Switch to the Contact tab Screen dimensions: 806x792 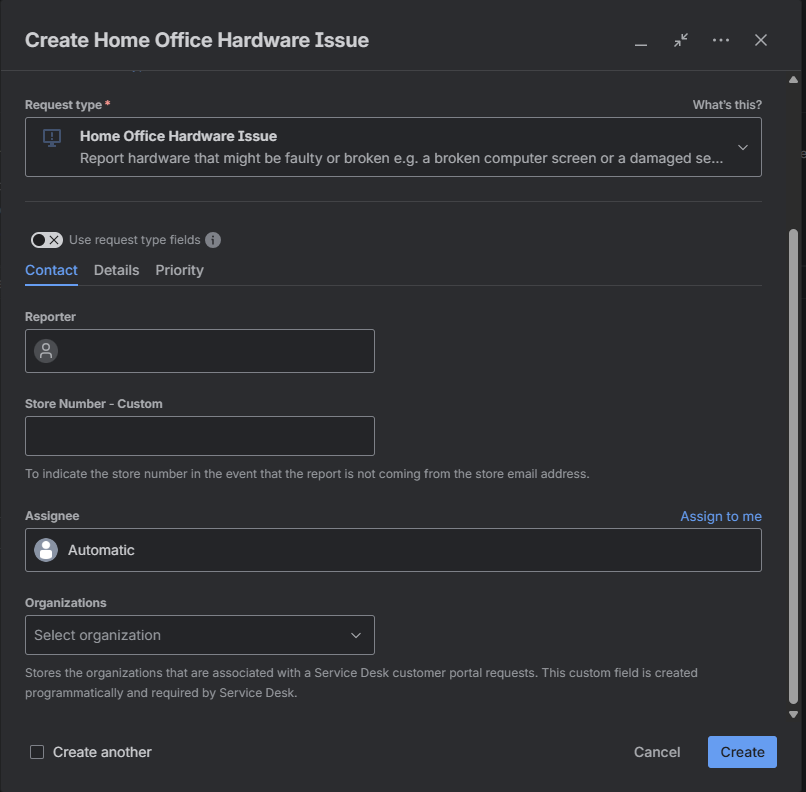pyautogui.click(x=51, y=270)
